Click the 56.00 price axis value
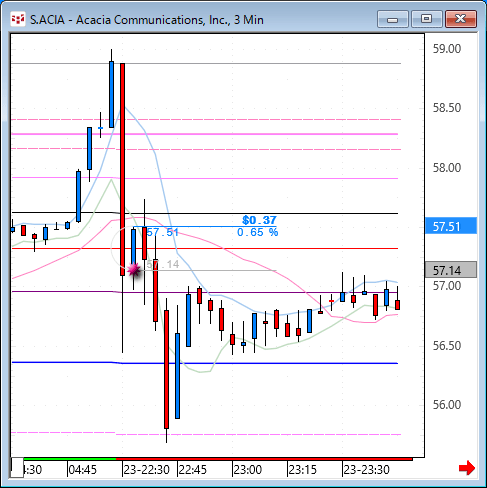 (447, 405)
